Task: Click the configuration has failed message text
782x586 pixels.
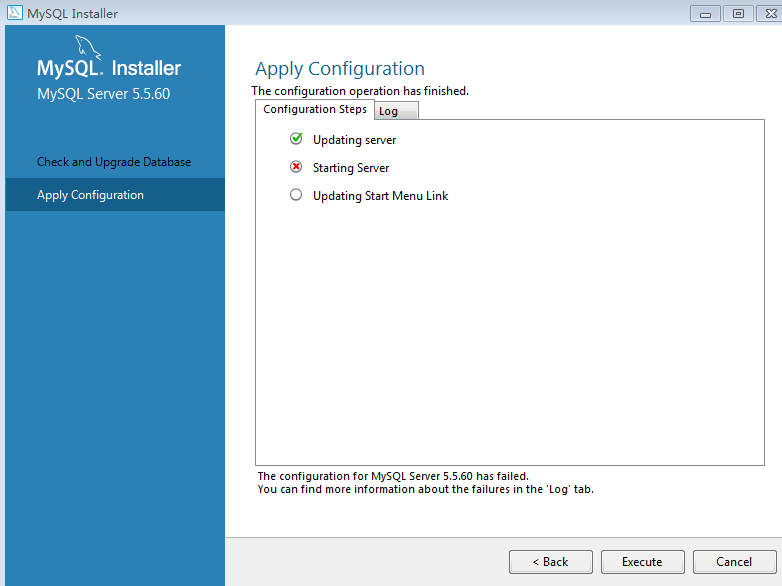Action: (x=393, y=476)
